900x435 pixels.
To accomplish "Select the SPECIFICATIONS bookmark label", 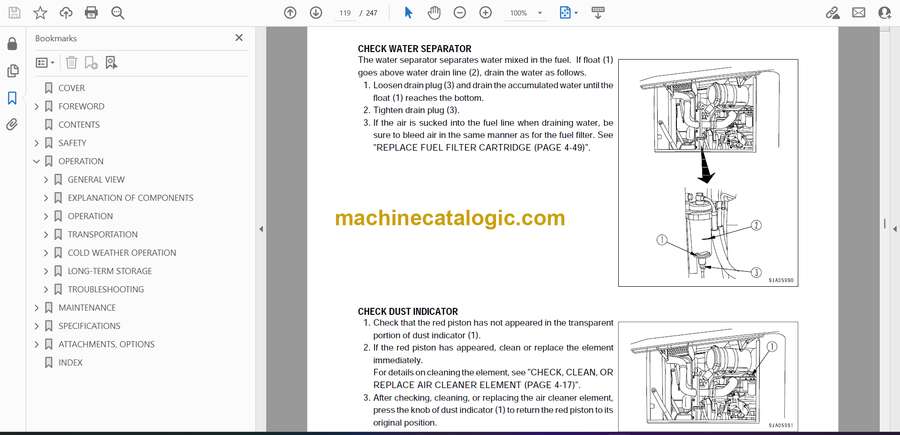I will click(x=89, y=326).
